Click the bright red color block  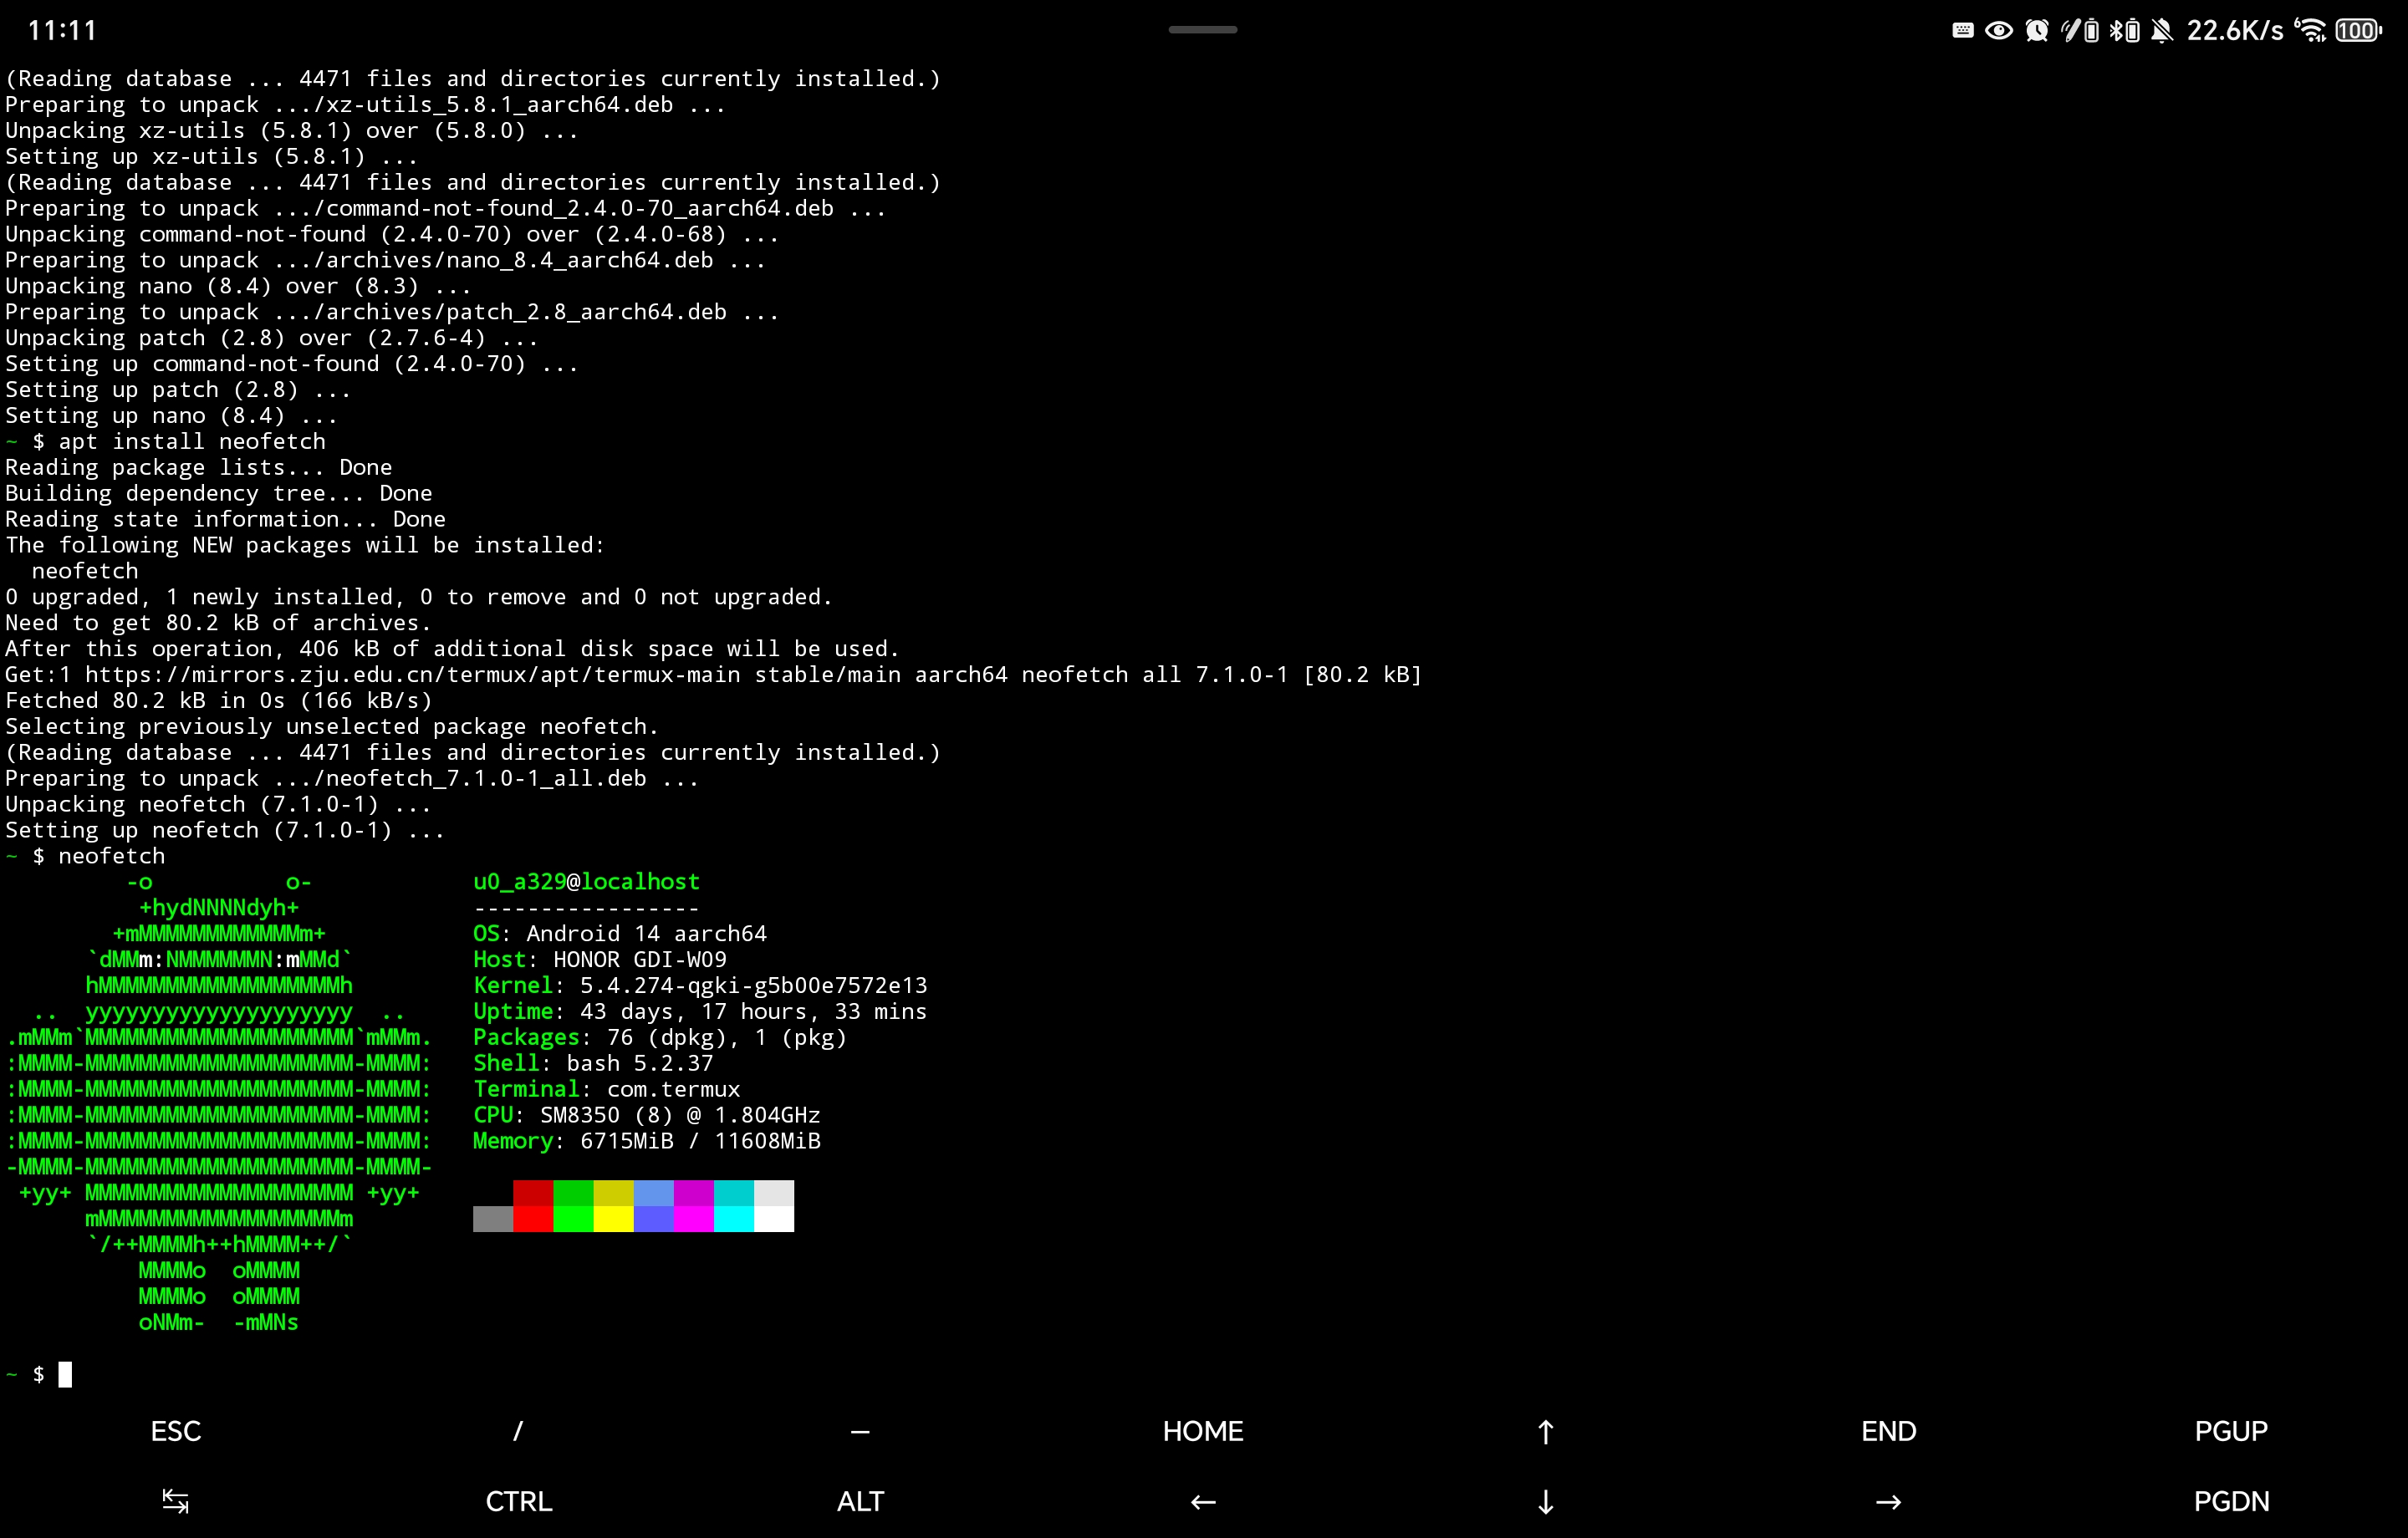(x=533, y=1219)
